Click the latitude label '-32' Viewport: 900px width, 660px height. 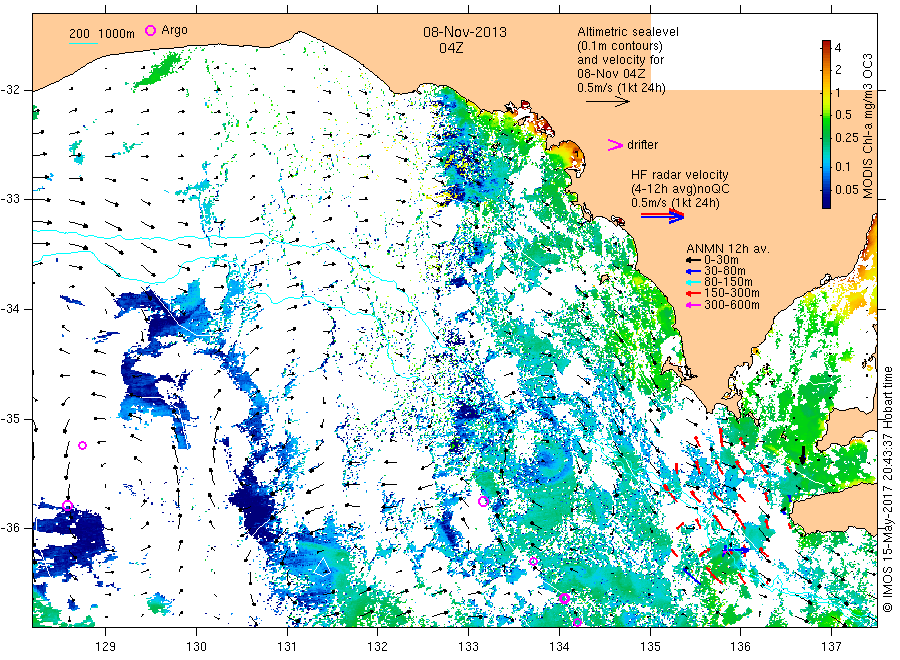10,90
